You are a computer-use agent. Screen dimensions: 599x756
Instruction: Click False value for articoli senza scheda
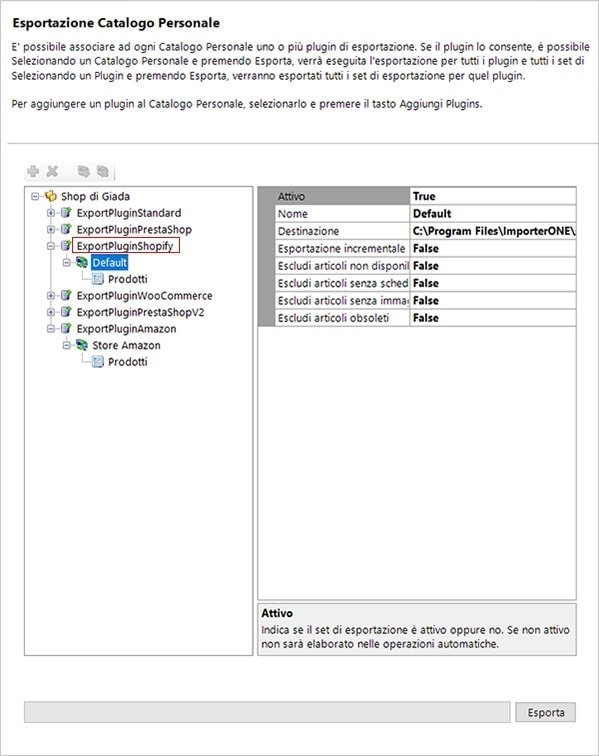(x=493, y=283)
